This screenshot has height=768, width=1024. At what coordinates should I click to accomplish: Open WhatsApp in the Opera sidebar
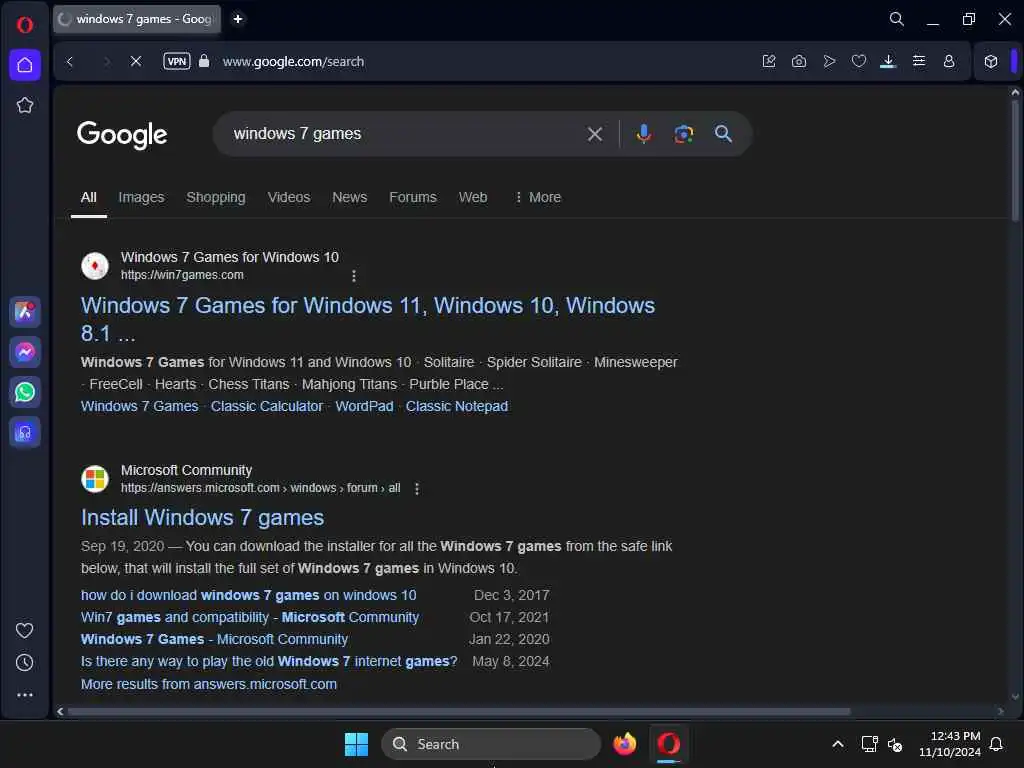(x=25, y=392)
